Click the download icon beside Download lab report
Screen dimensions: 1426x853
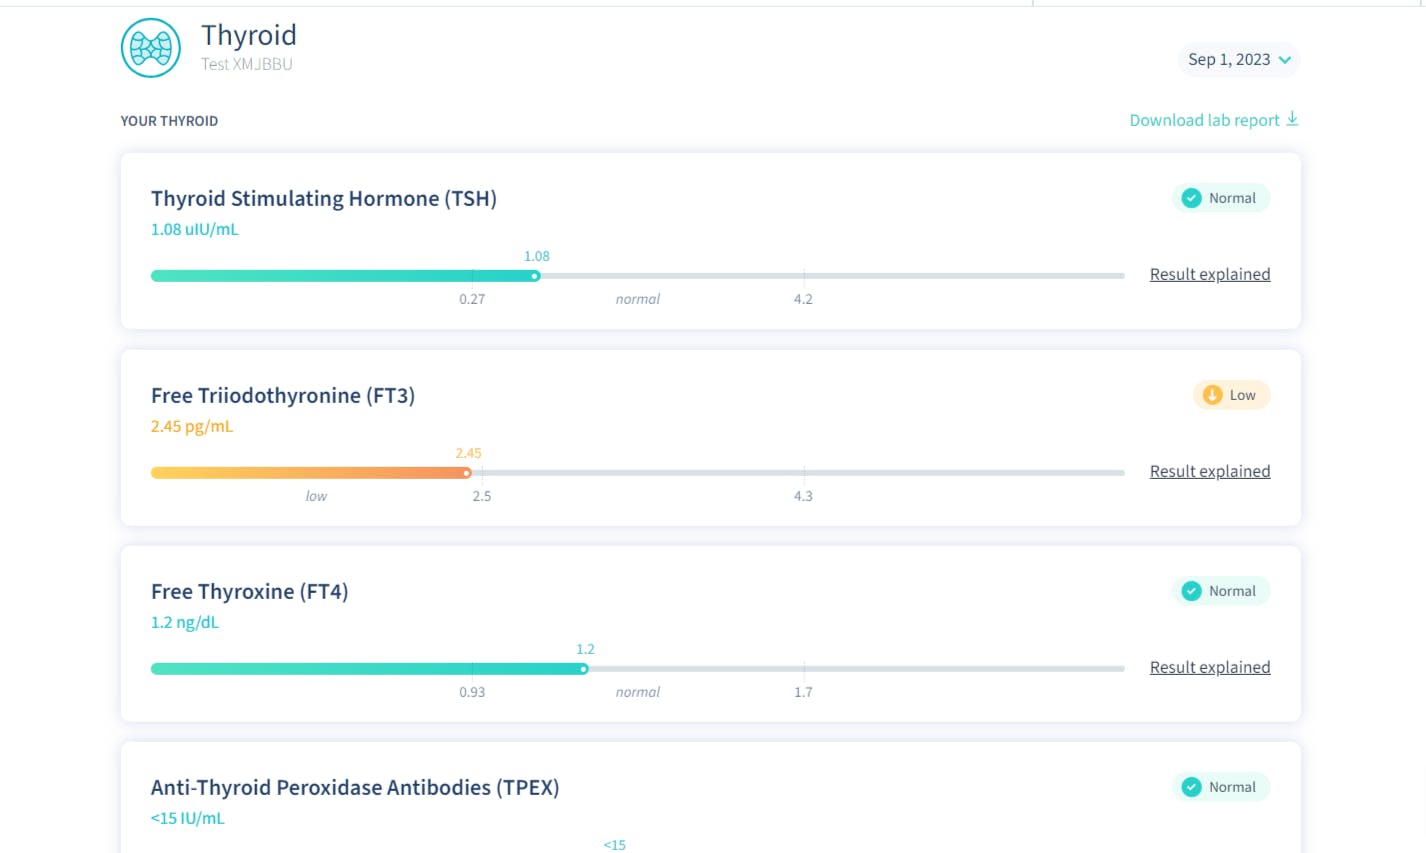[x=1294, y=119]
